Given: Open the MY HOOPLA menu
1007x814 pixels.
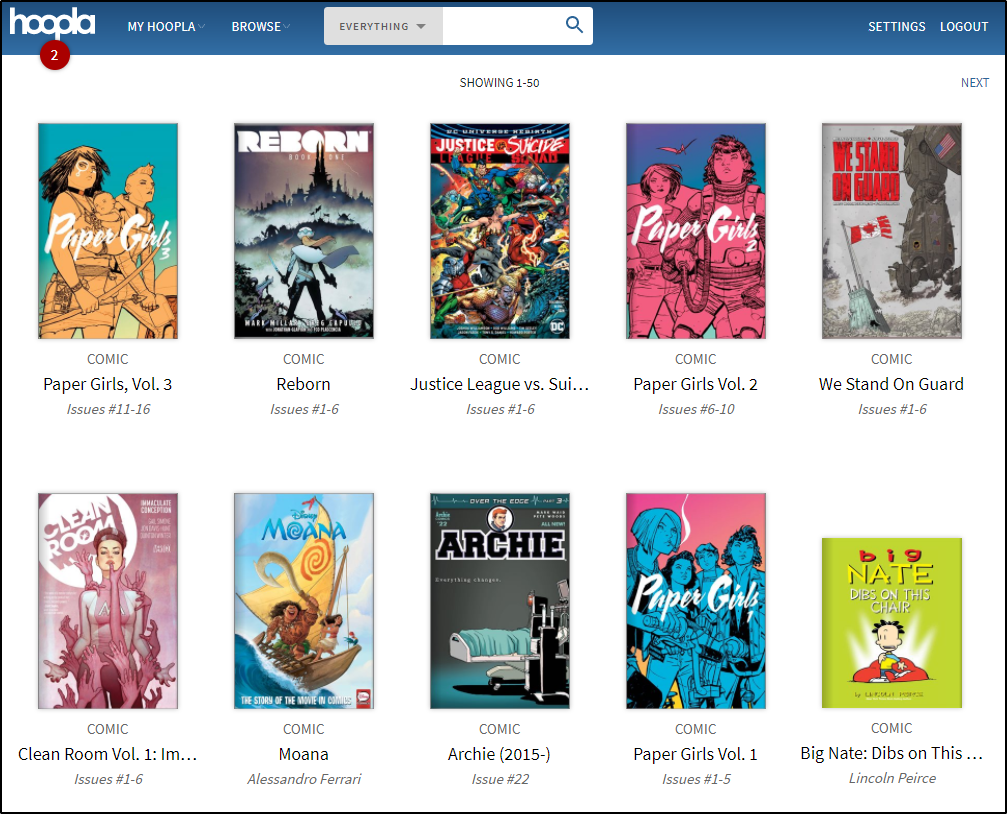Looking at the screenshot, I should [166, 26].
